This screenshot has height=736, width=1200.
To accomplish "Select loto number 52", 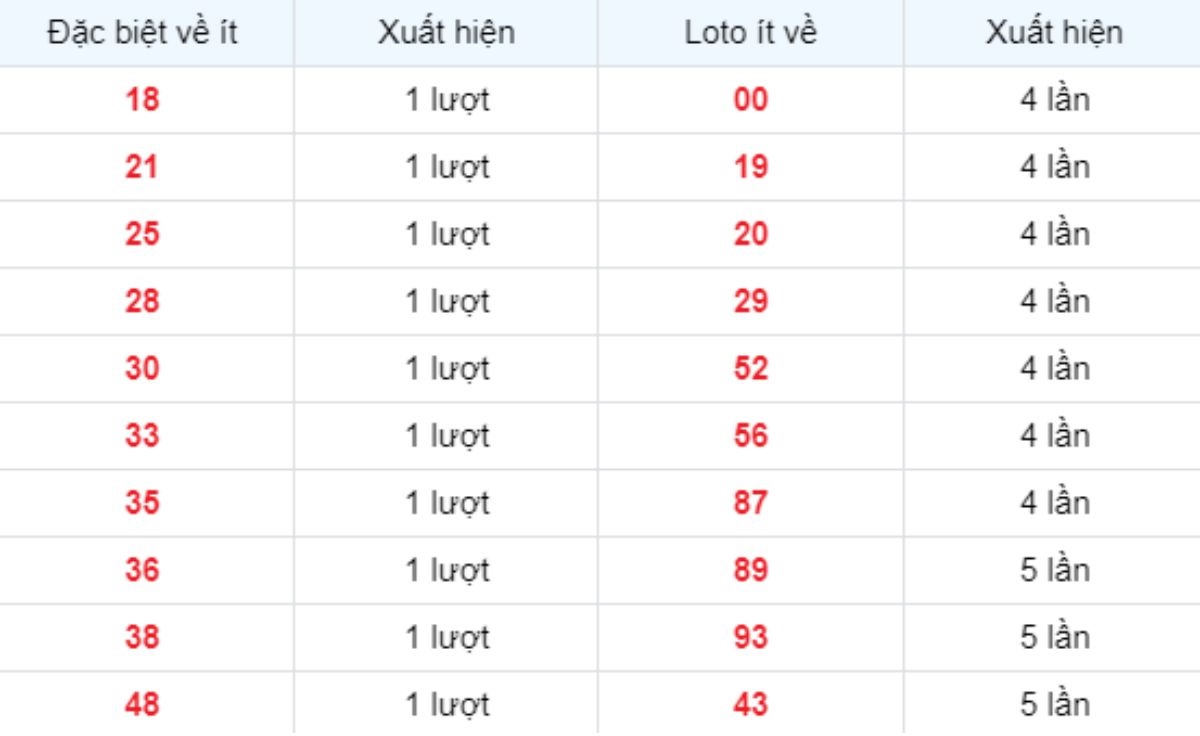I will [x=750, y=368].
